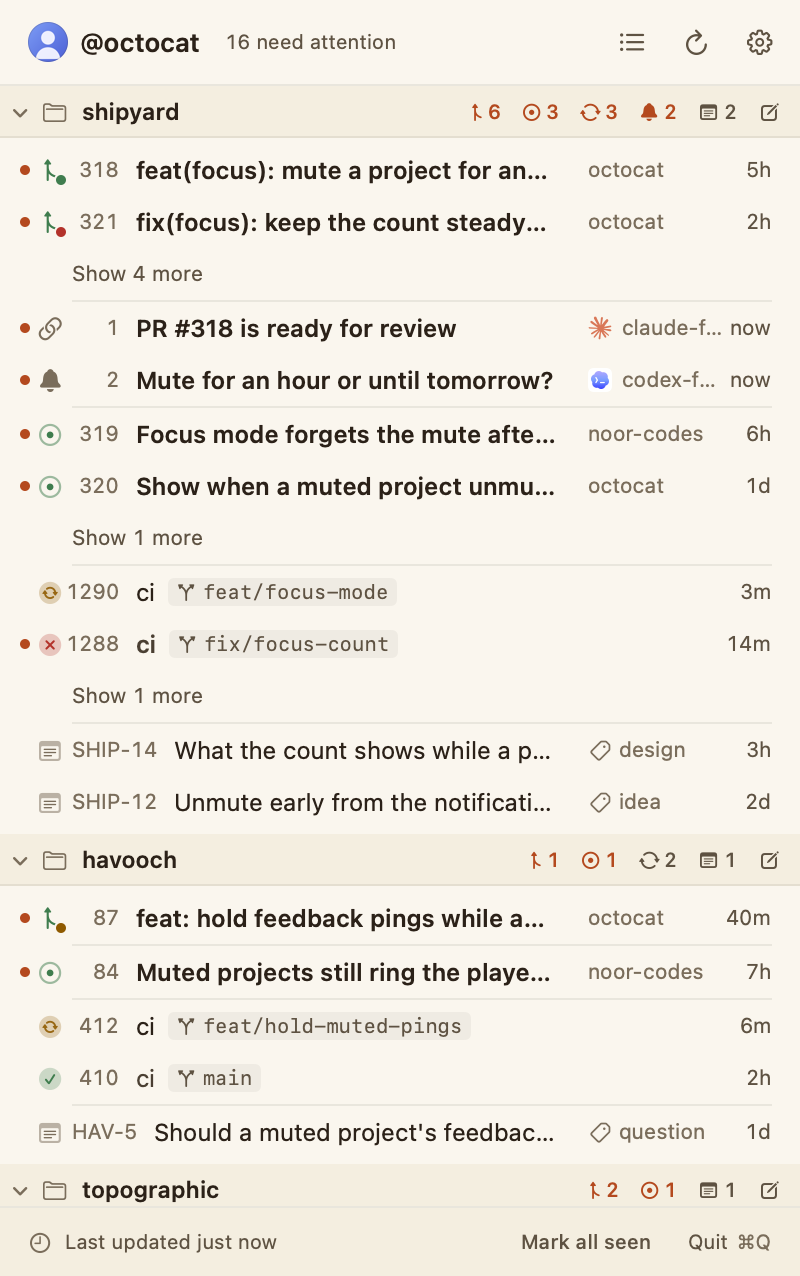This screenshot has width=800, height=1276.
Task: Click shipyard pull request count 6
Action: click(x=485, y=112)
